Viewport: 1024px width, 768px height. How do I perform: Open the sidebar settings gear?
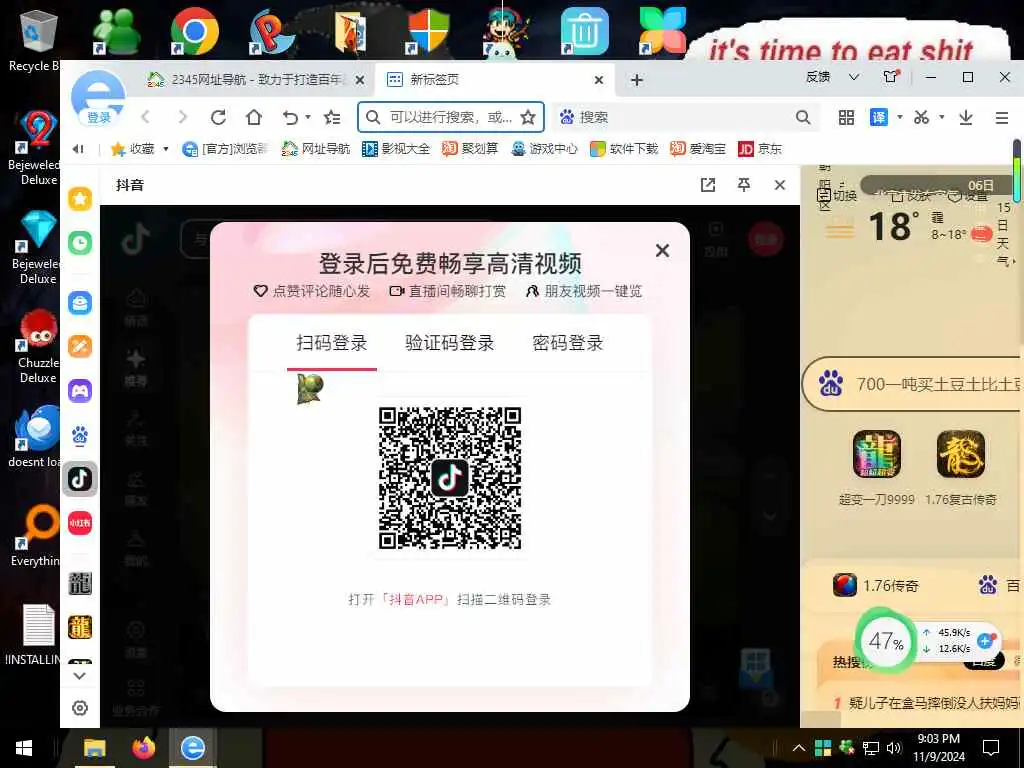tap(80, 708)
